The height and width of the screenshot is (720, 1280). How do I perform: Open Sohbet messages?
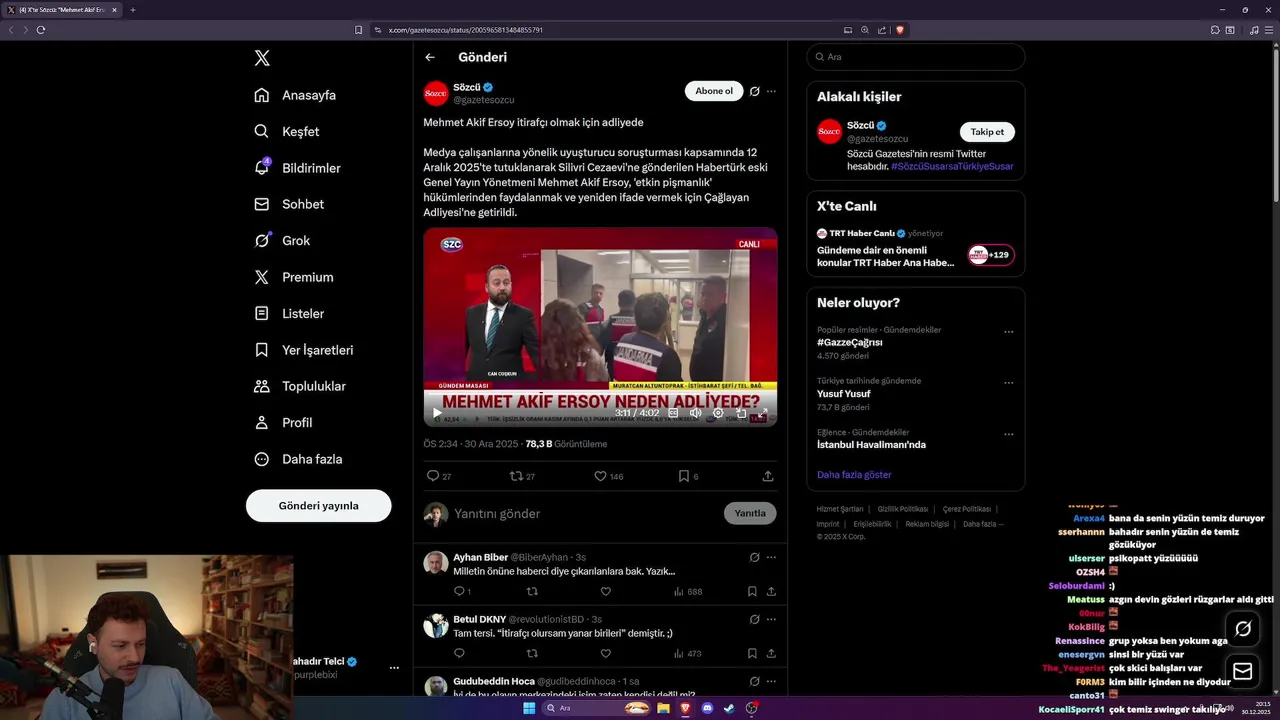click(289, 204)
